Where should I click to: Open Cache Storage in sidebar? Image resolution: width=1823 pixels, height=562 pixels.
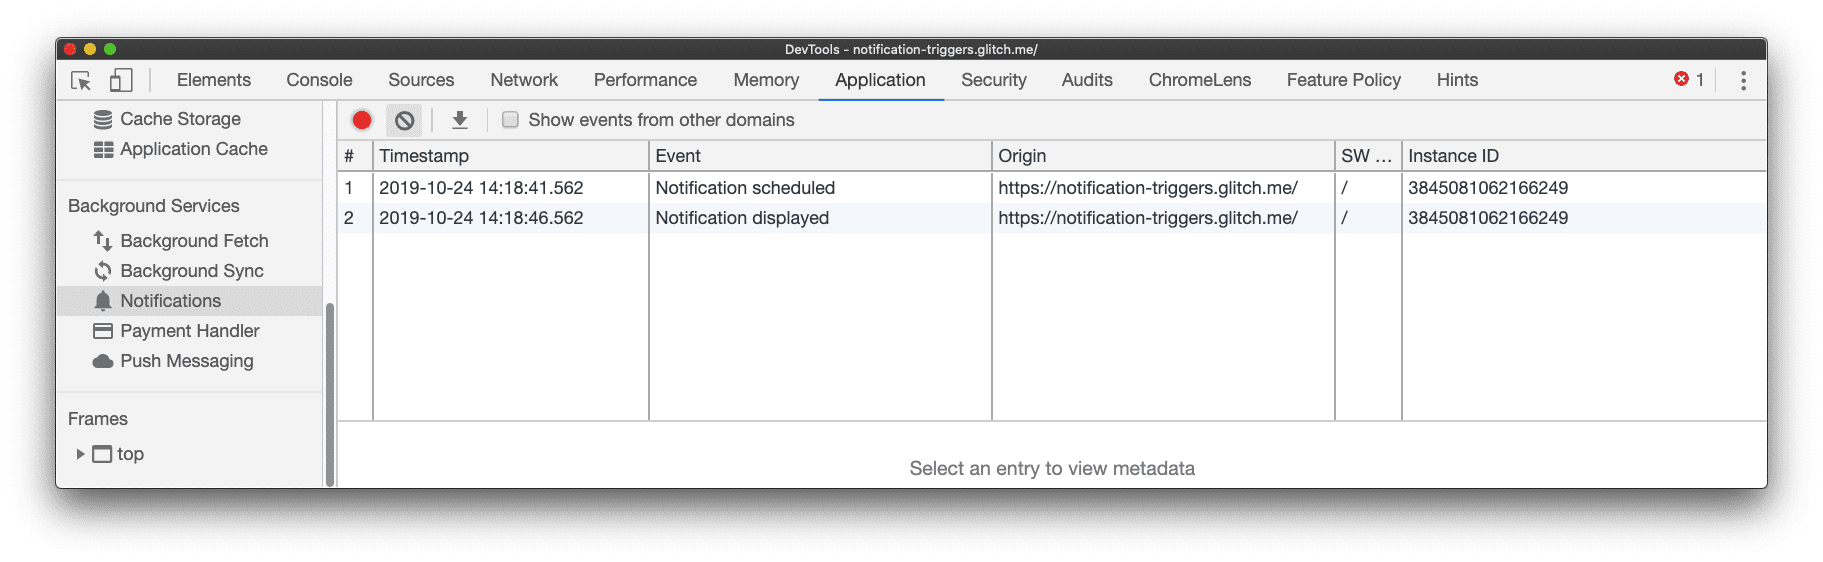tap(180, 119)
